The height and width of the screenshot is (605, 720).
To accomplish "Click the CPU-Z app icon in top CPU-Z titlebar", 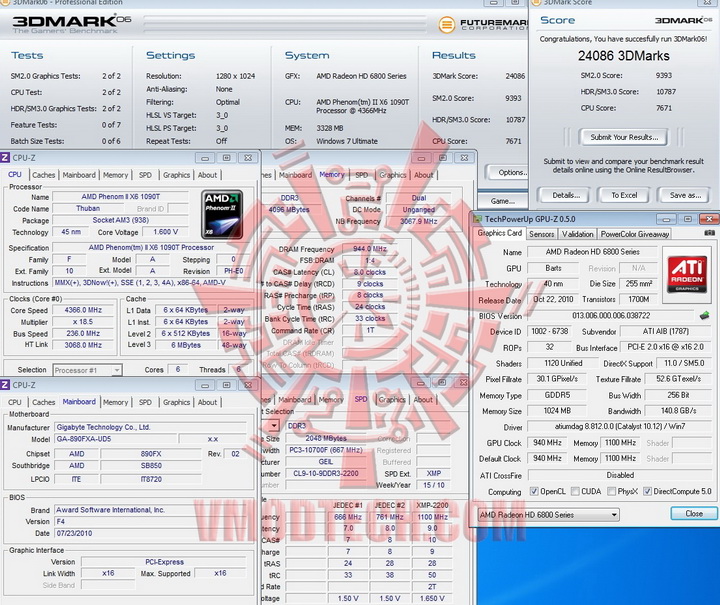I will point(5,157).
